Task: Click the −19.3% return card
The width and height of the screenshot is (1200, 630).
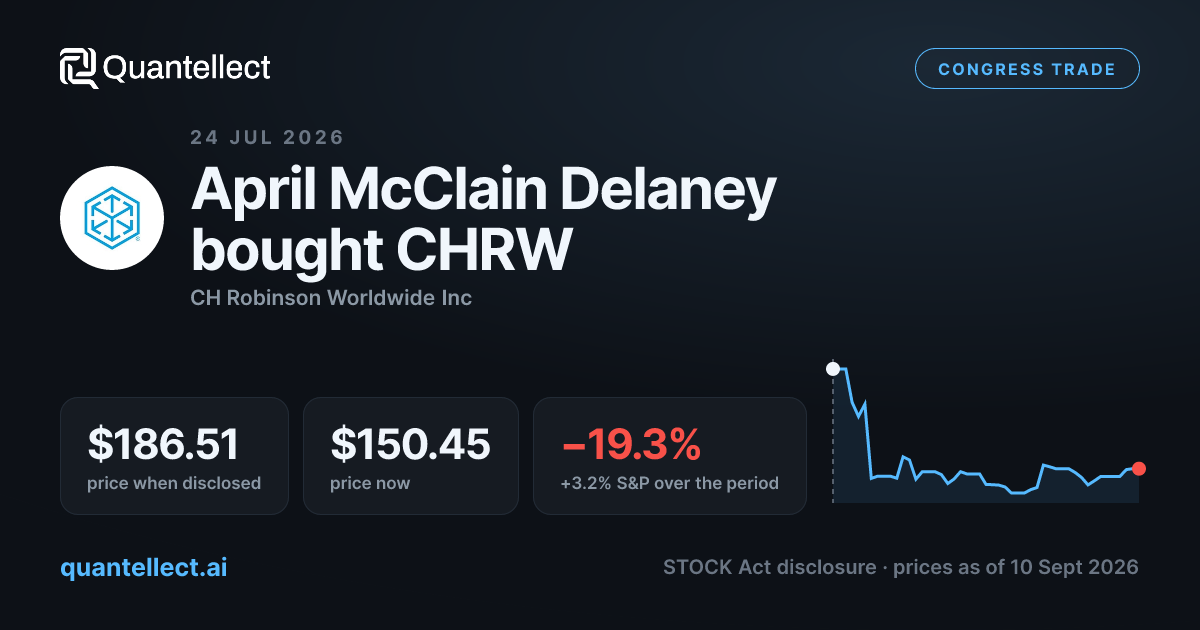Action: pos(670,456)
